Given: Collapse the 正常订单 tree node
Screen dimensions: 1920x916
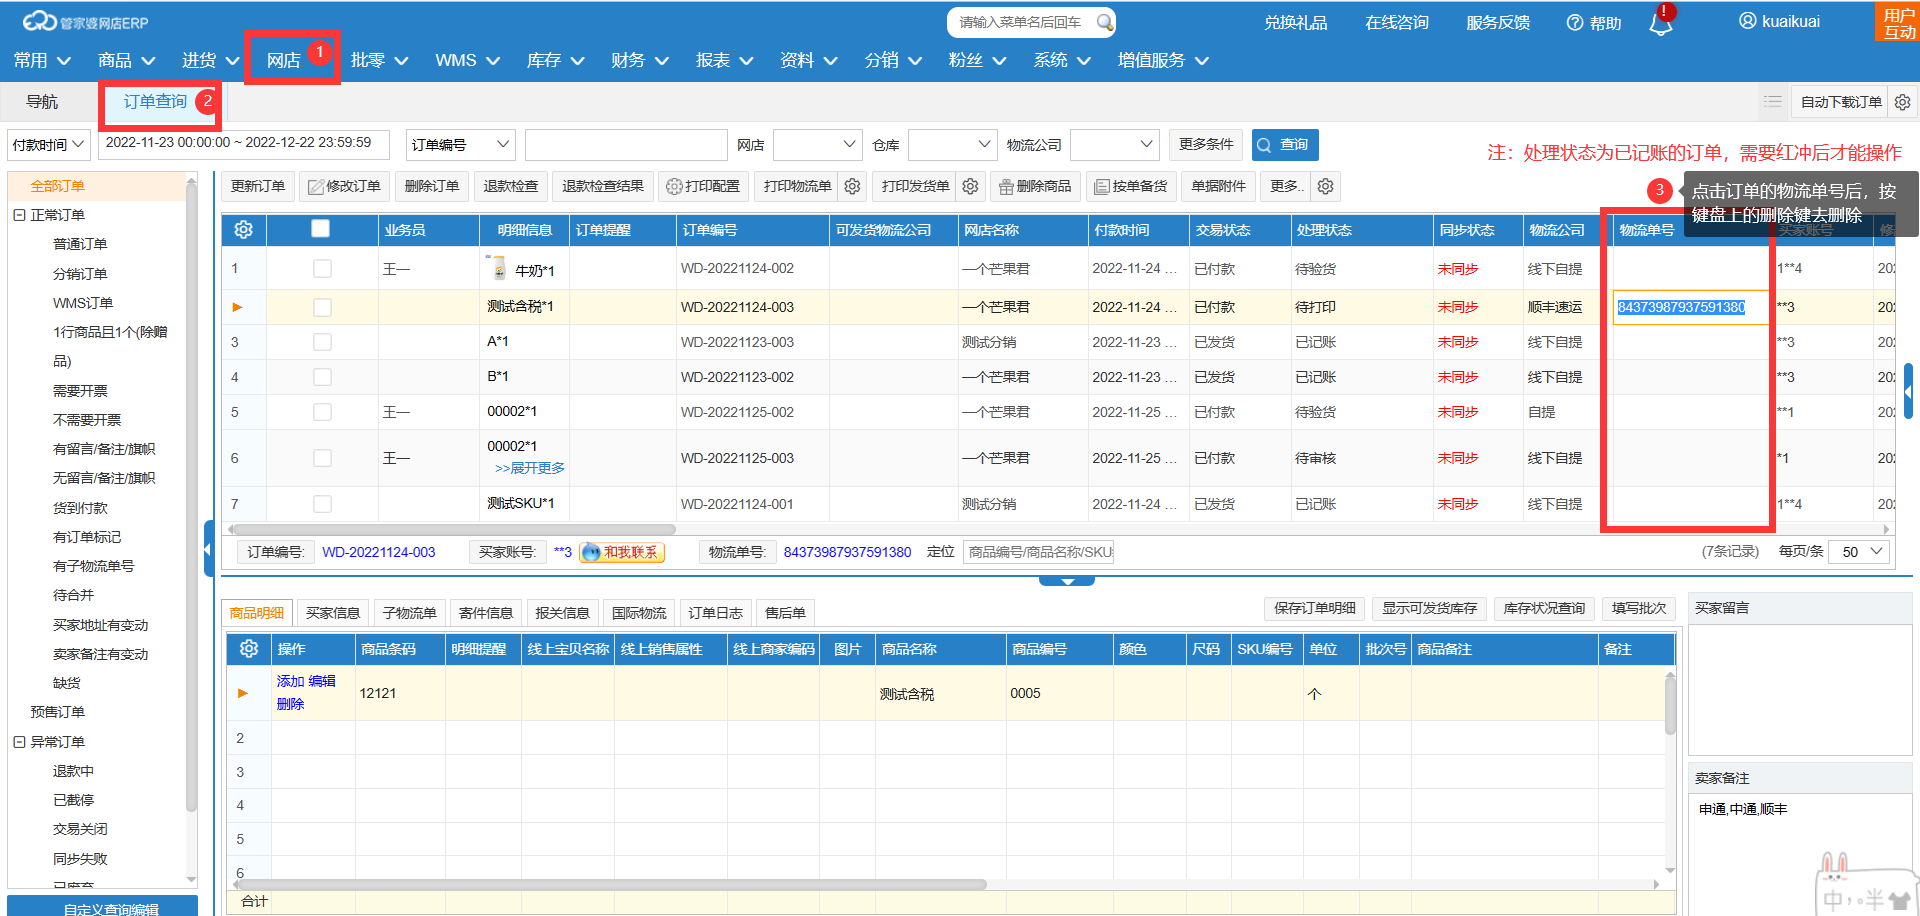Looking at the screenshot, I should [19, 215].
